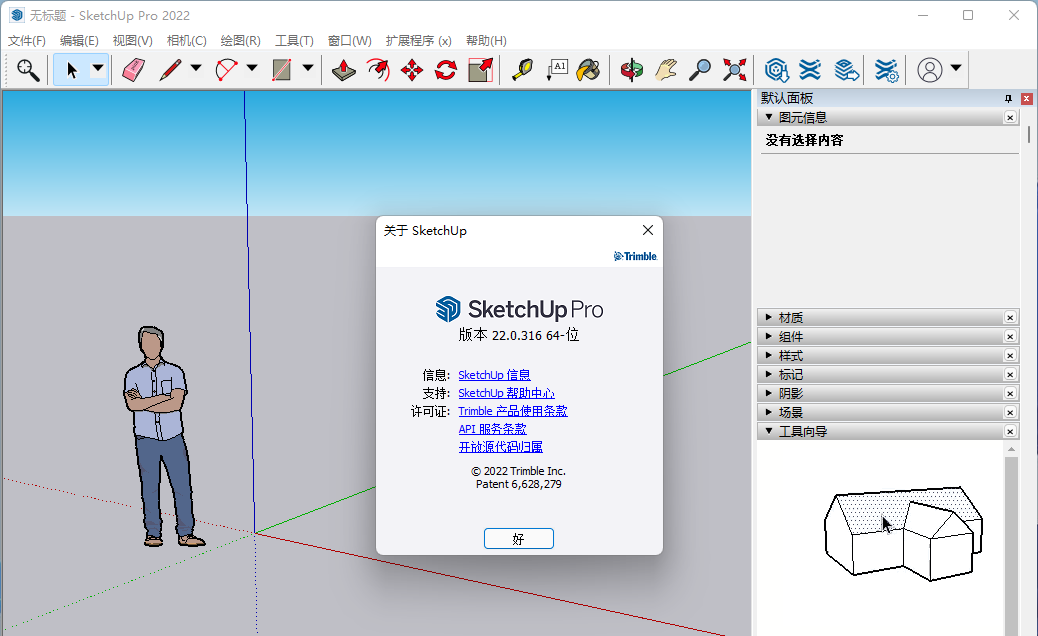Open the Trimble 产品使用条款 link
The width and height of the screenshot is (1038, 636).
tap(513, 411)
